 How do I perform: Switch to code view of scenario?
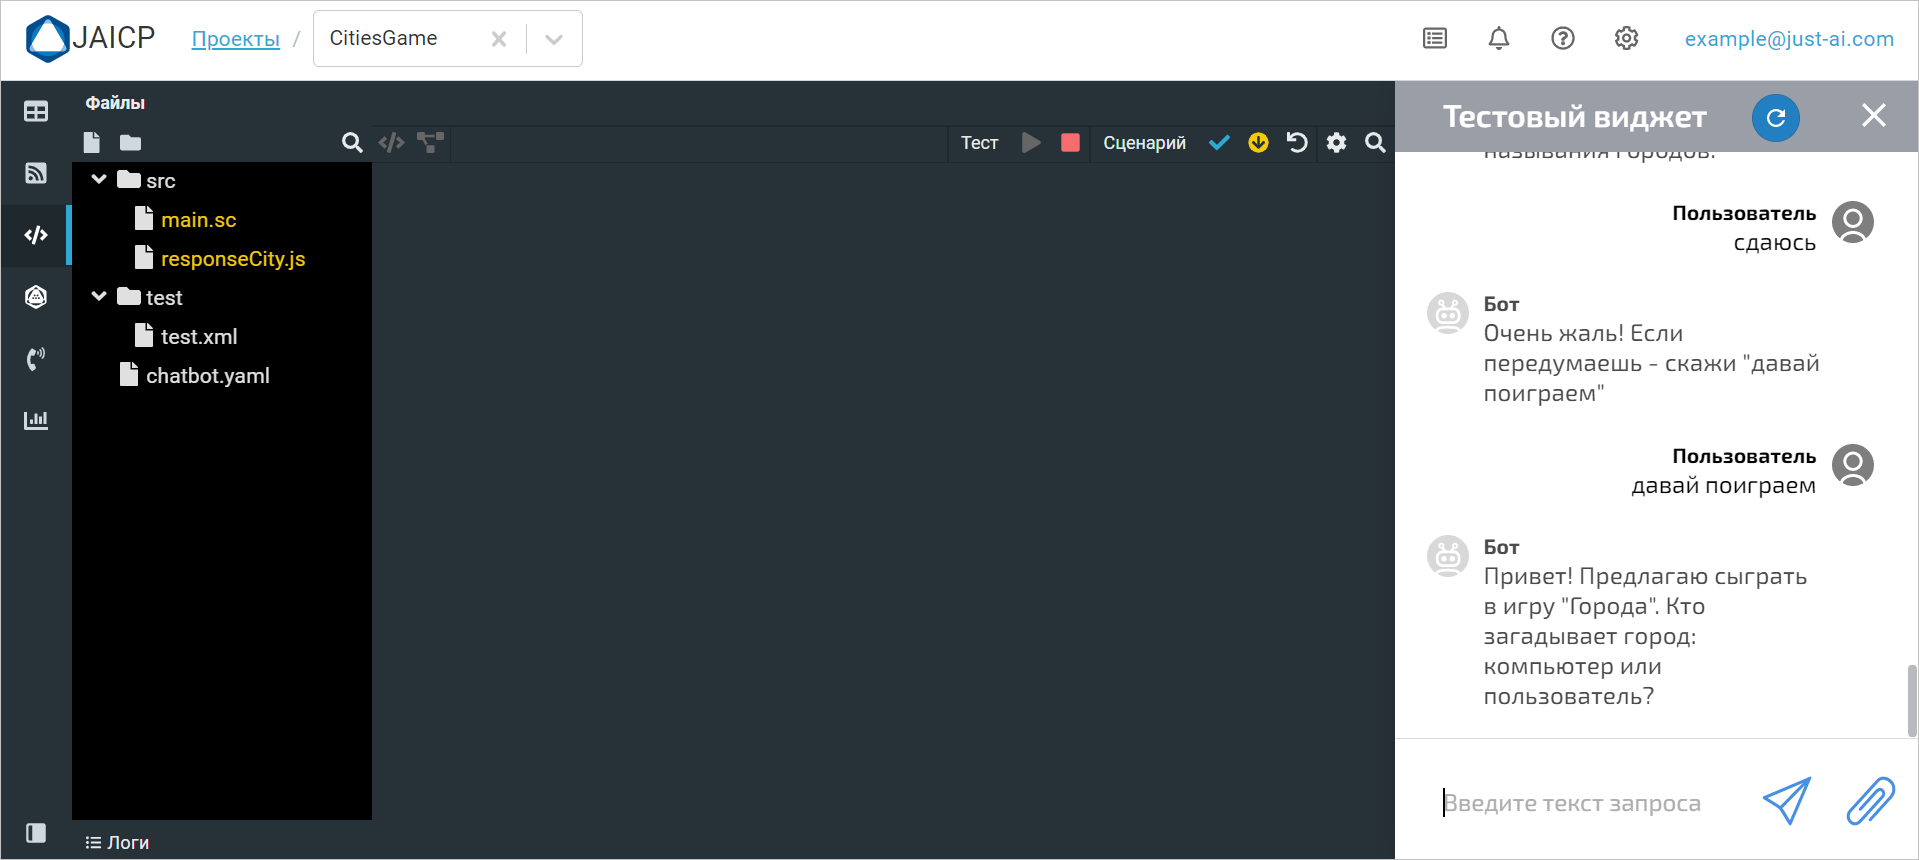pyautogui.click(x=391, y=143)
